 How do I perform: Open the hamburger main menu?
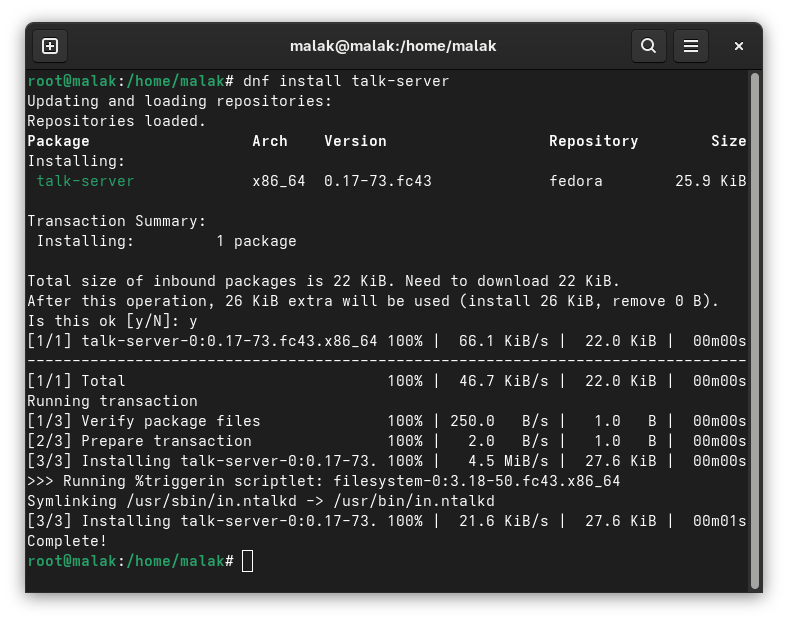[x=690, y=46]
